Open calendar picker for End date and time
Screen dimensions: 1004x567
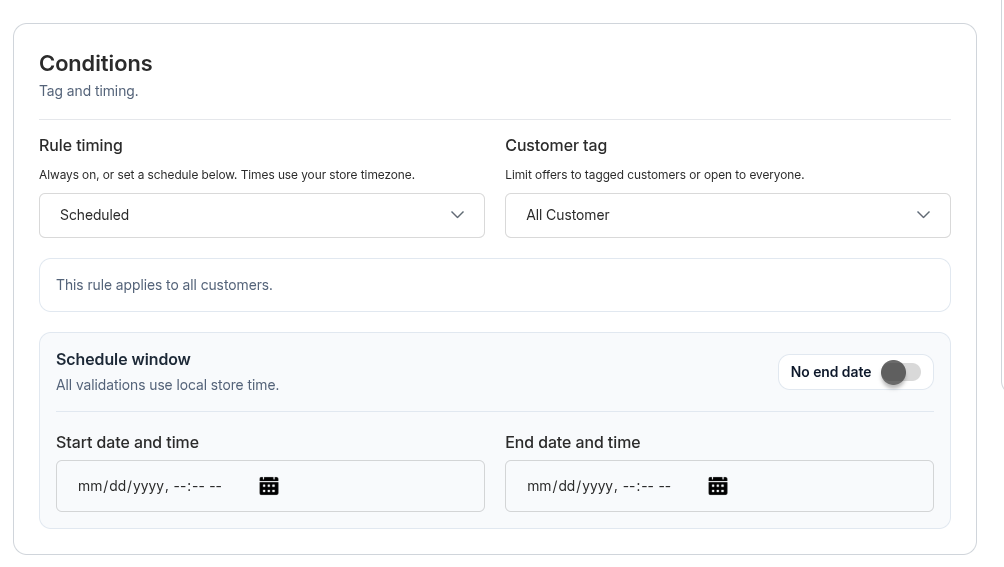(718, 486)
